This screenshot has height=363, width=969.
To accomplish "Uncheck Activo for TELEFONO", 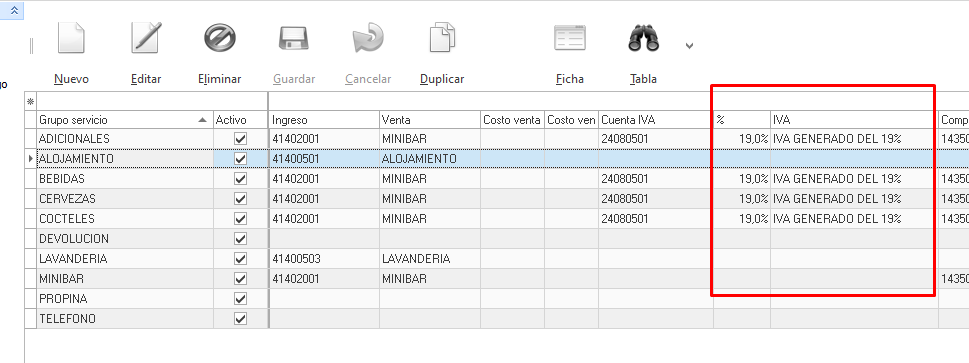I will click(240, 319).
